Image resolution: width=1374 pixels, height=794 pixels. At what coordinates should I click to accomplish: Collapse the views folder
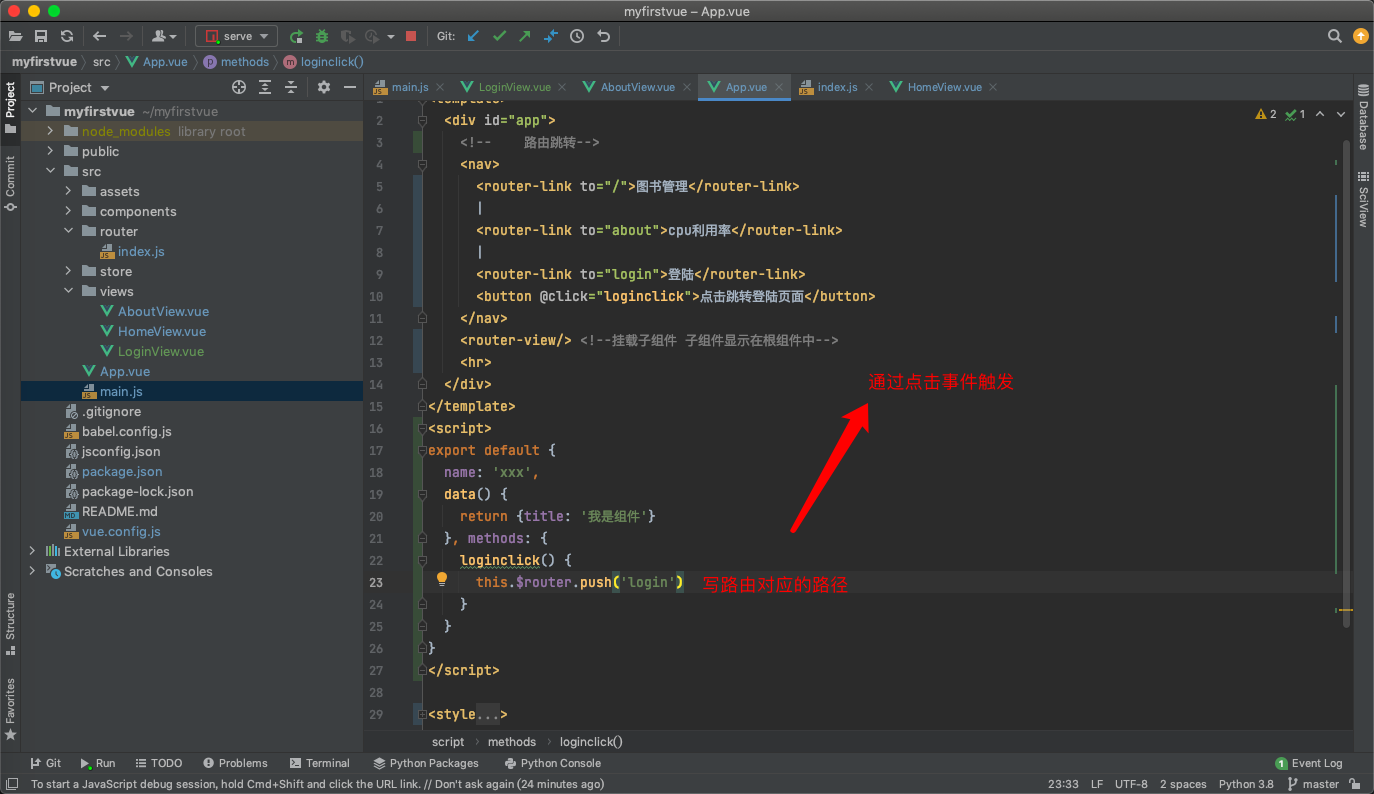point(69,291)
